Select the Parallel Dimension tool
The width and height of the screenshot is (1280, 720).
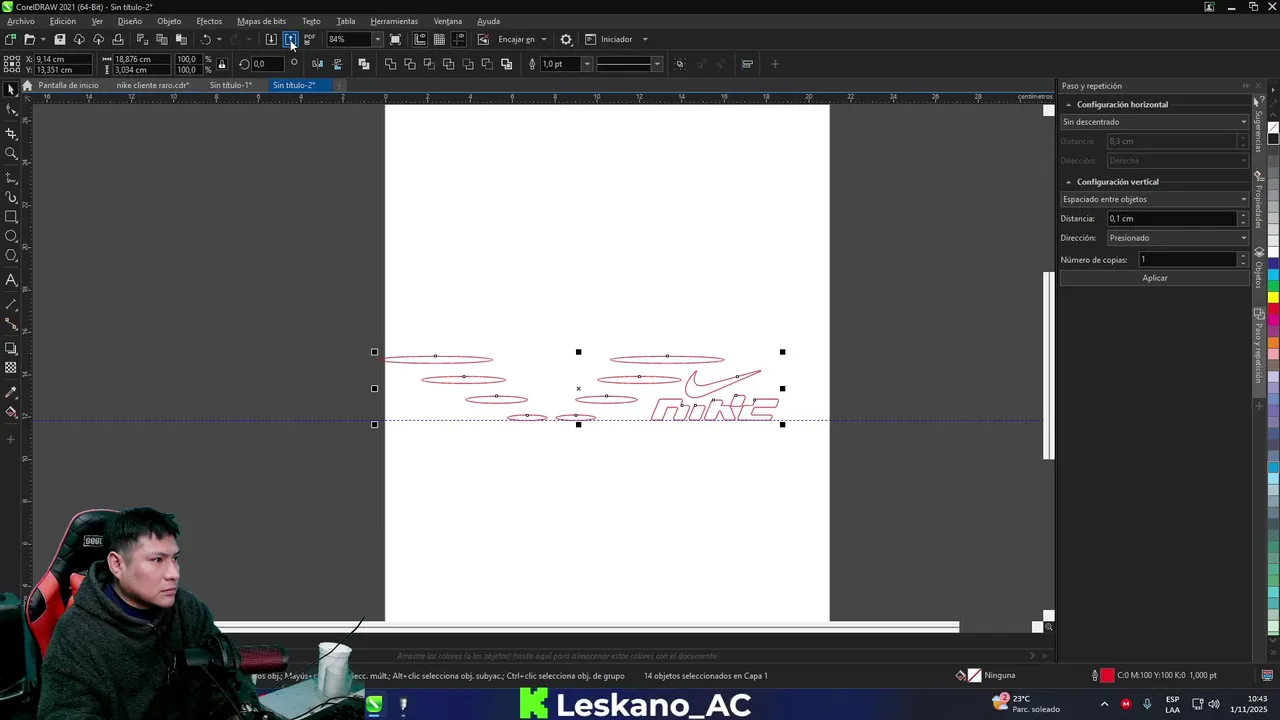11,304
